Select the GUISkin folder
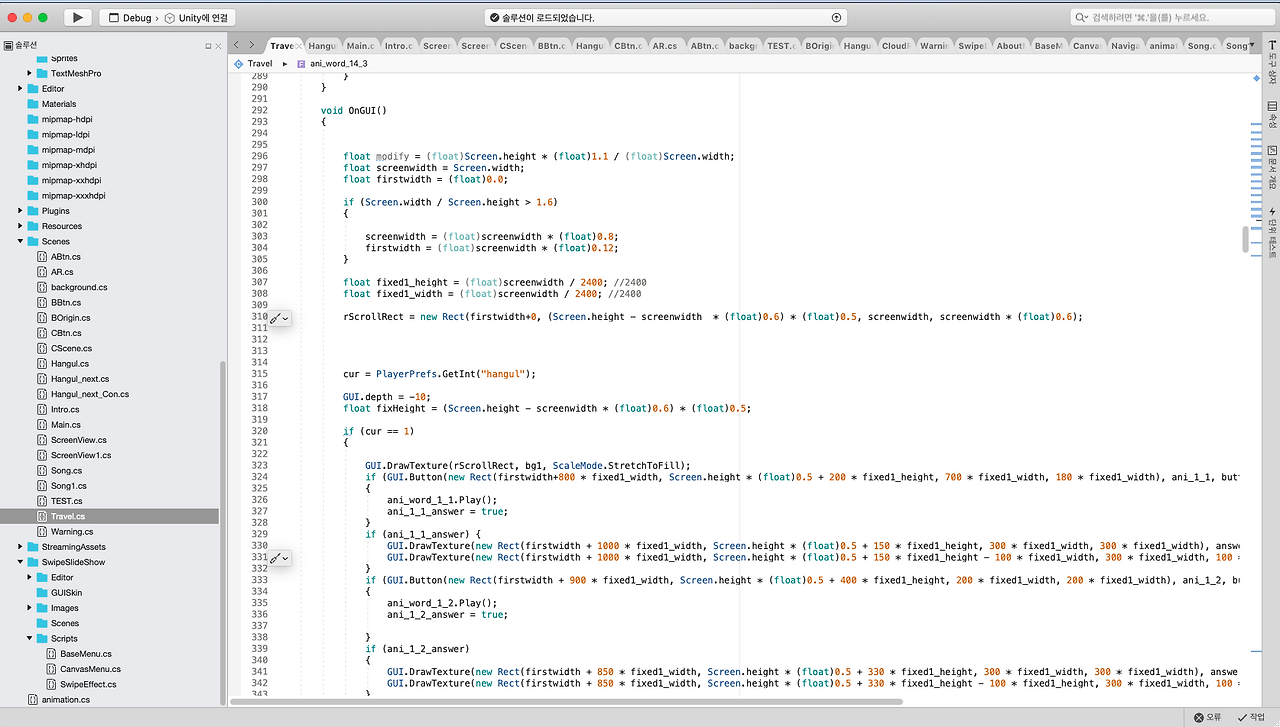 tap(67, 593)
